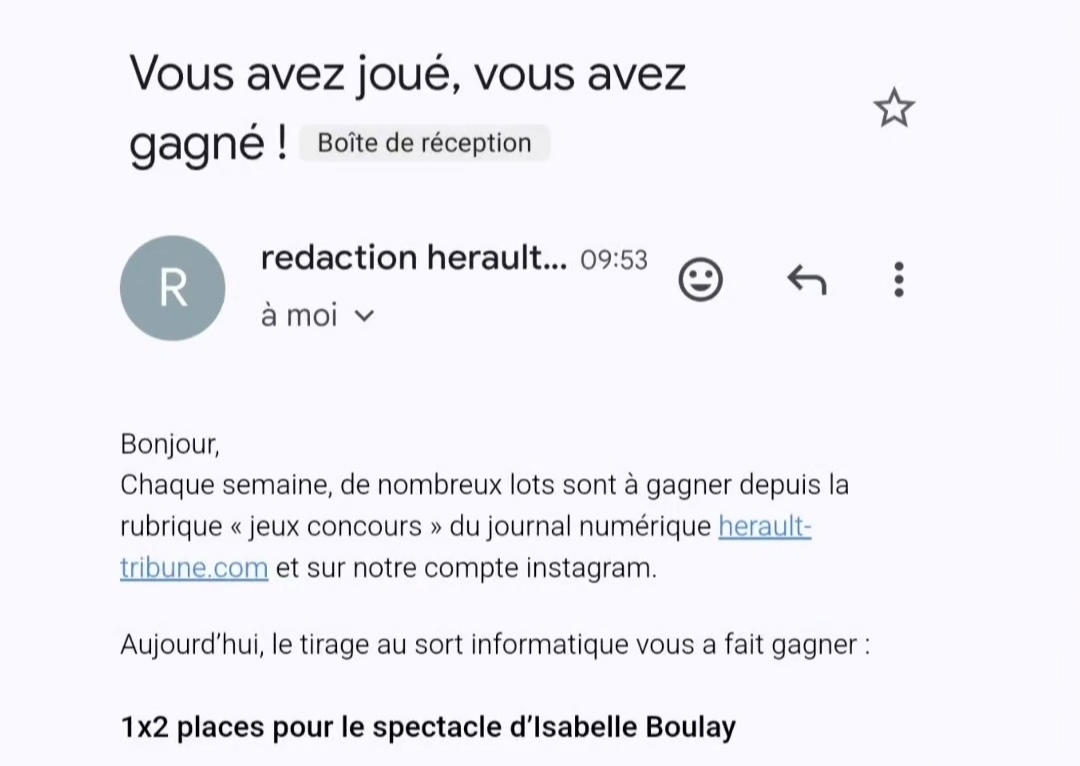Click the 09:53 timestamp
This screenshot has width=1080, height=766.
pyautogui.click(x=614, y=260)
